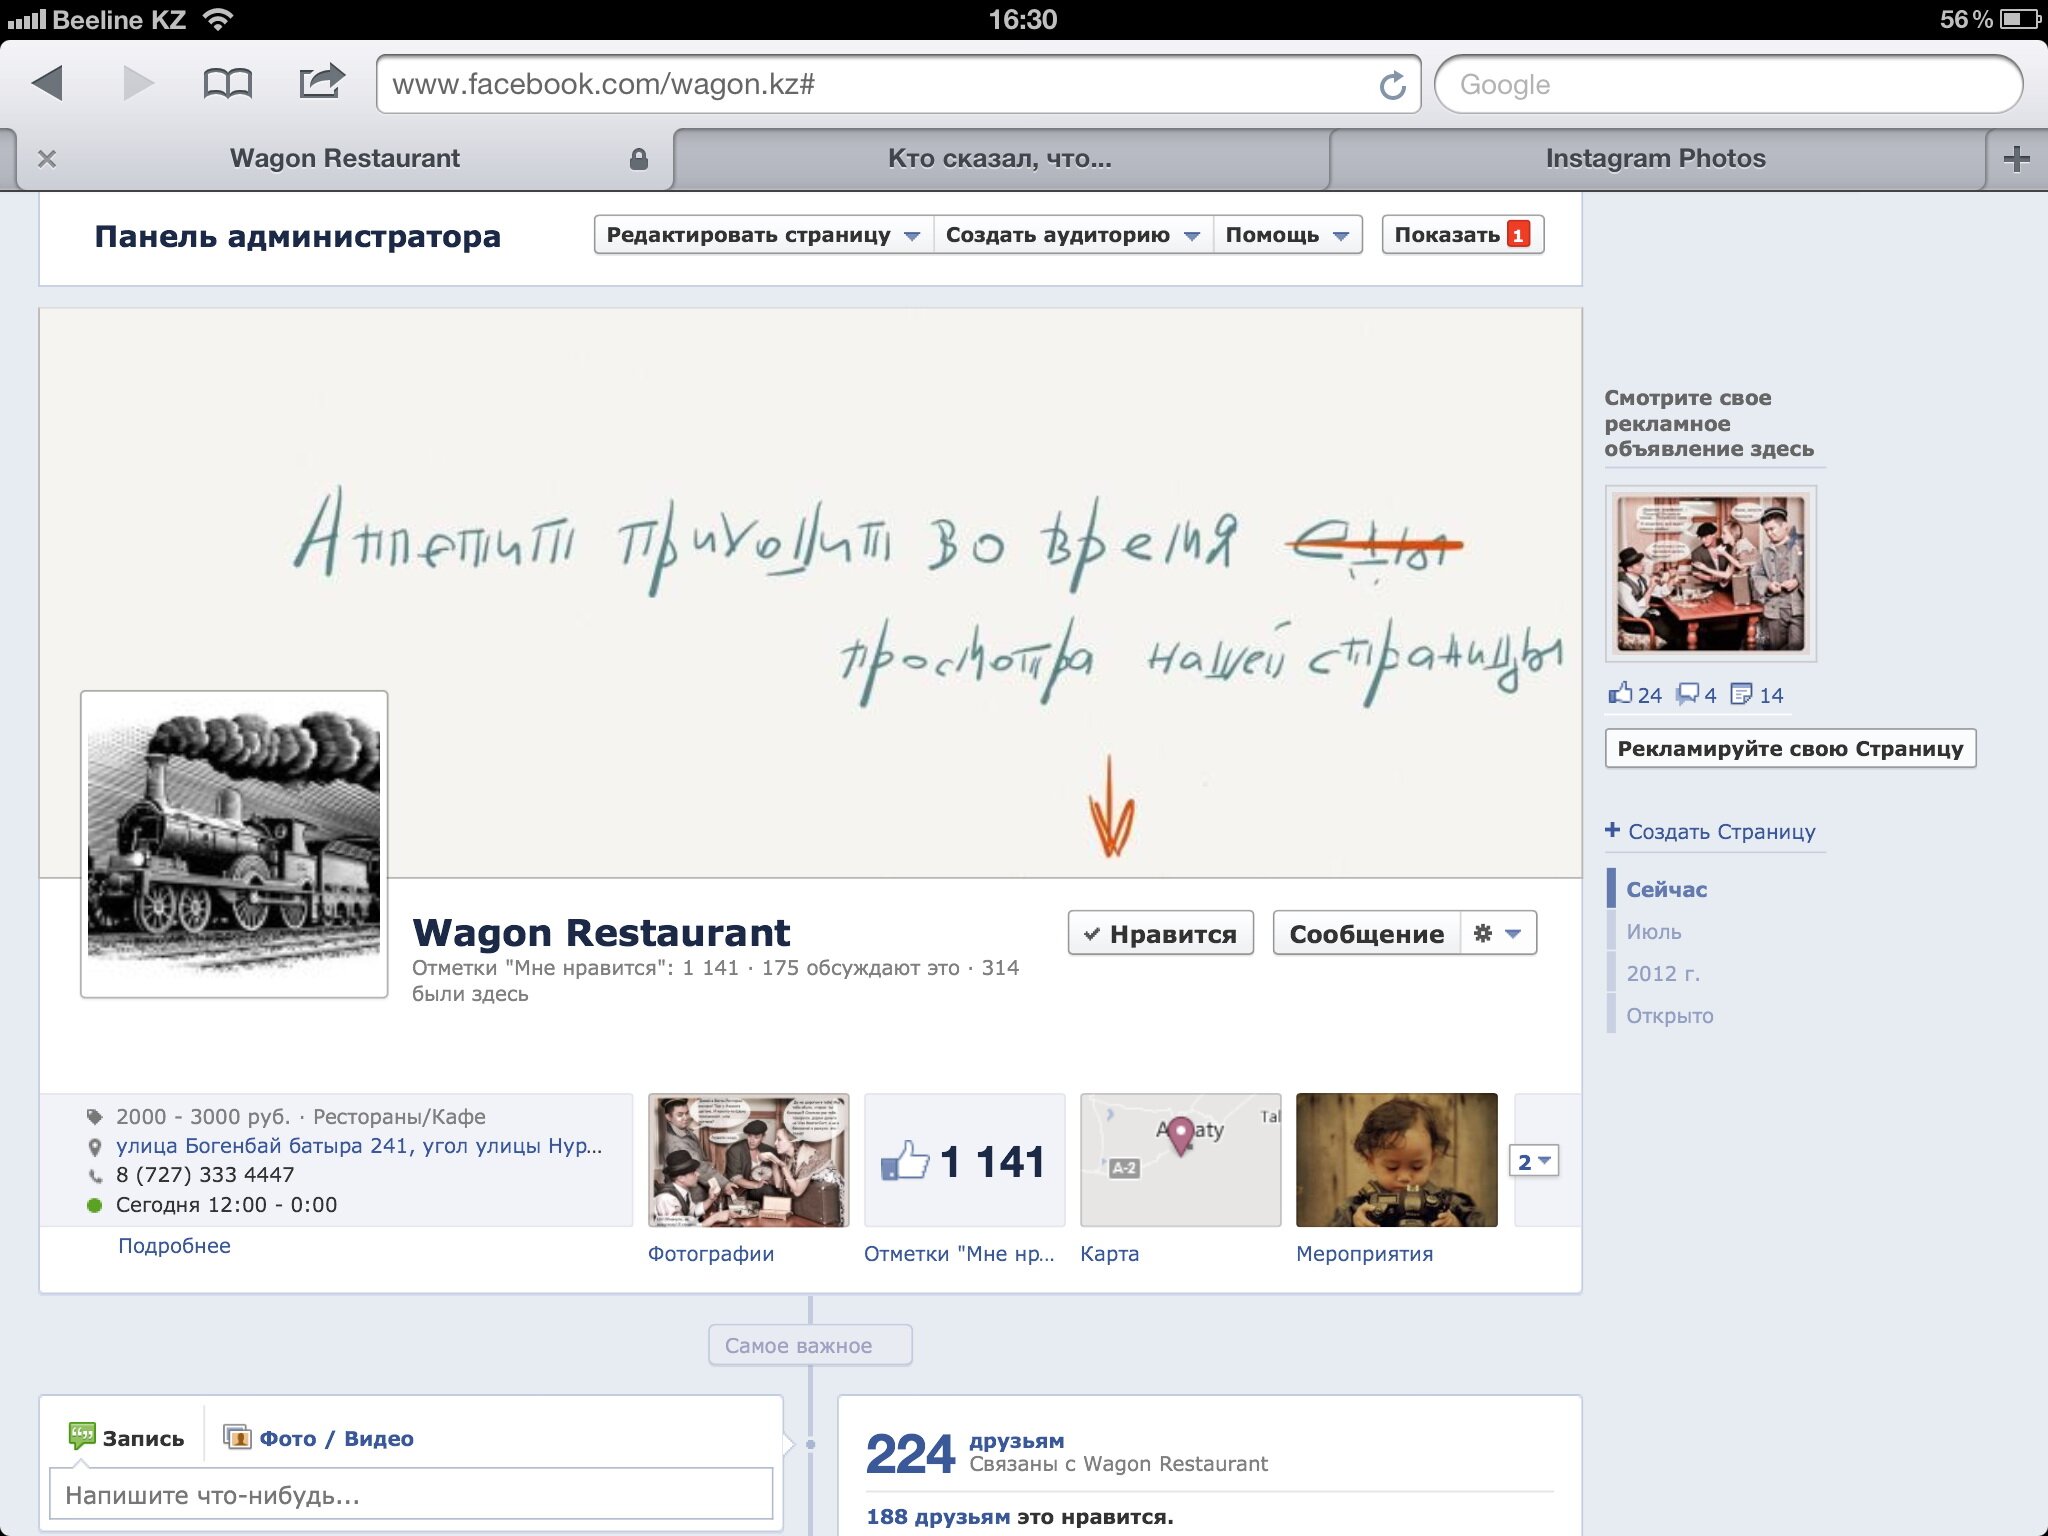This screenshot has width=2048, height=1536.
Task: Switch to the Кто сказал, что... tab
Action: click(x=1000, y=158)
